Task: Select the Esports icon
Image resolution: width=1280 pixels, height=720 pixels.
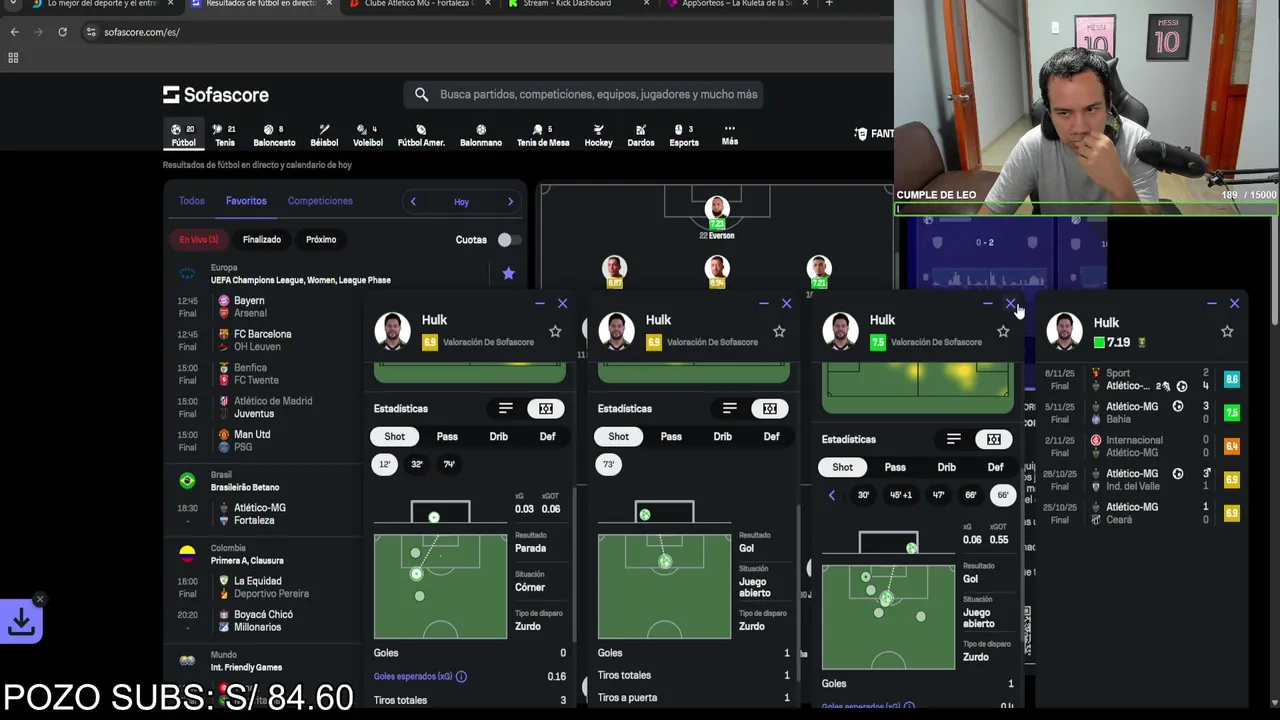Action: (x=684, y=135)
